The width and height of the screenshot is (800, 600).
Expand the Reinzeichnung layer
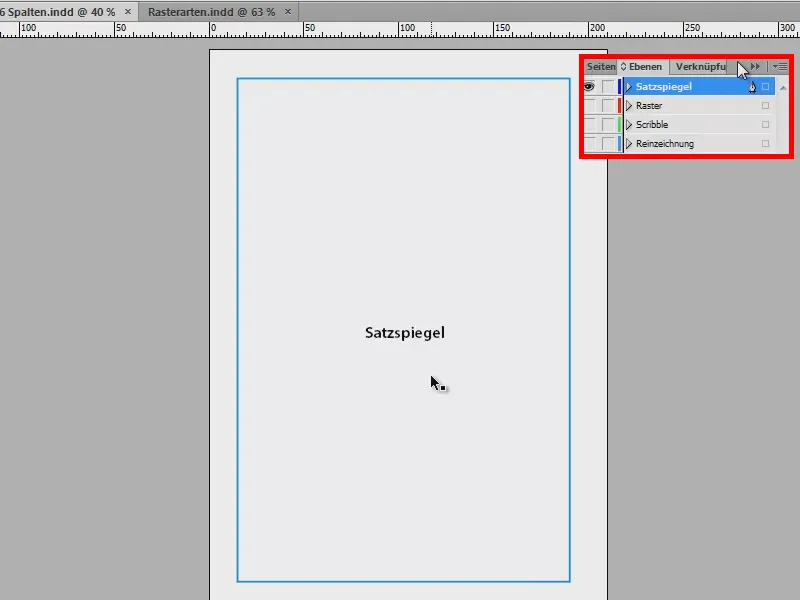(x=628, y=143)
